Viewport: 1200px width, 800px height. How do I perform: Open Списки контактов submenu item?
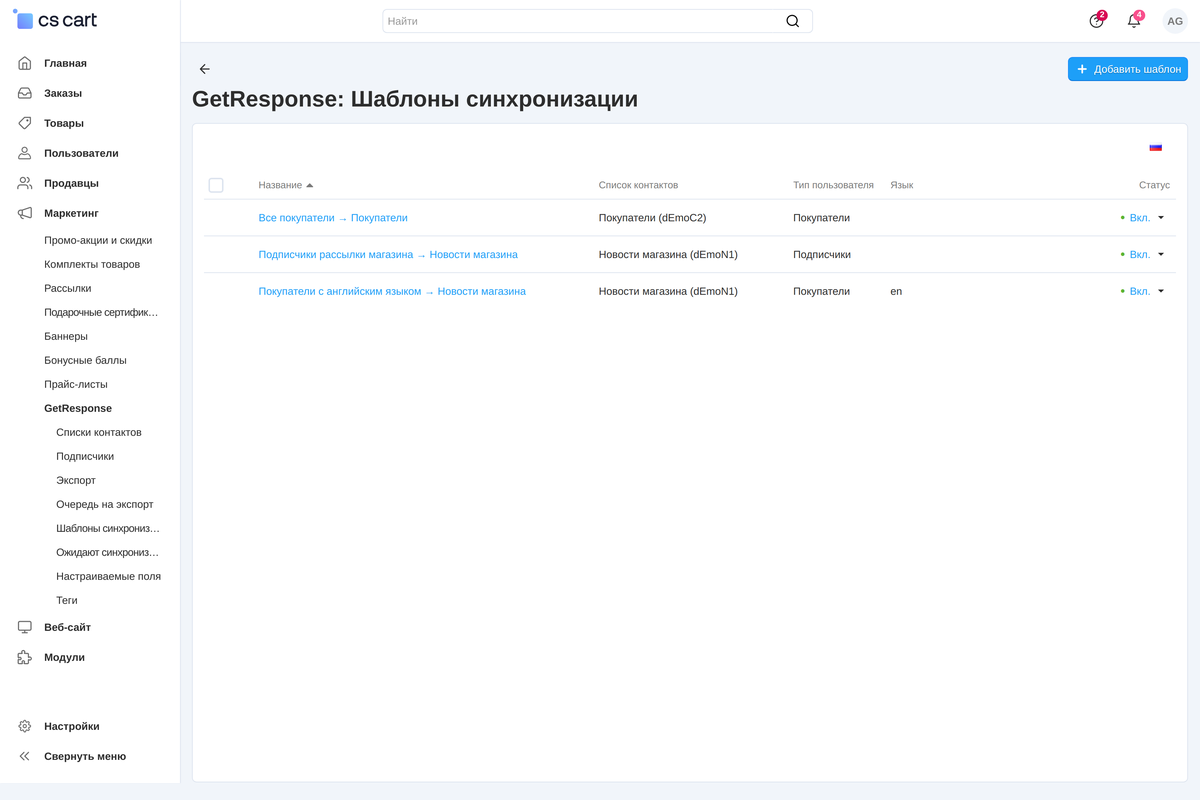(x=99, y=432)
